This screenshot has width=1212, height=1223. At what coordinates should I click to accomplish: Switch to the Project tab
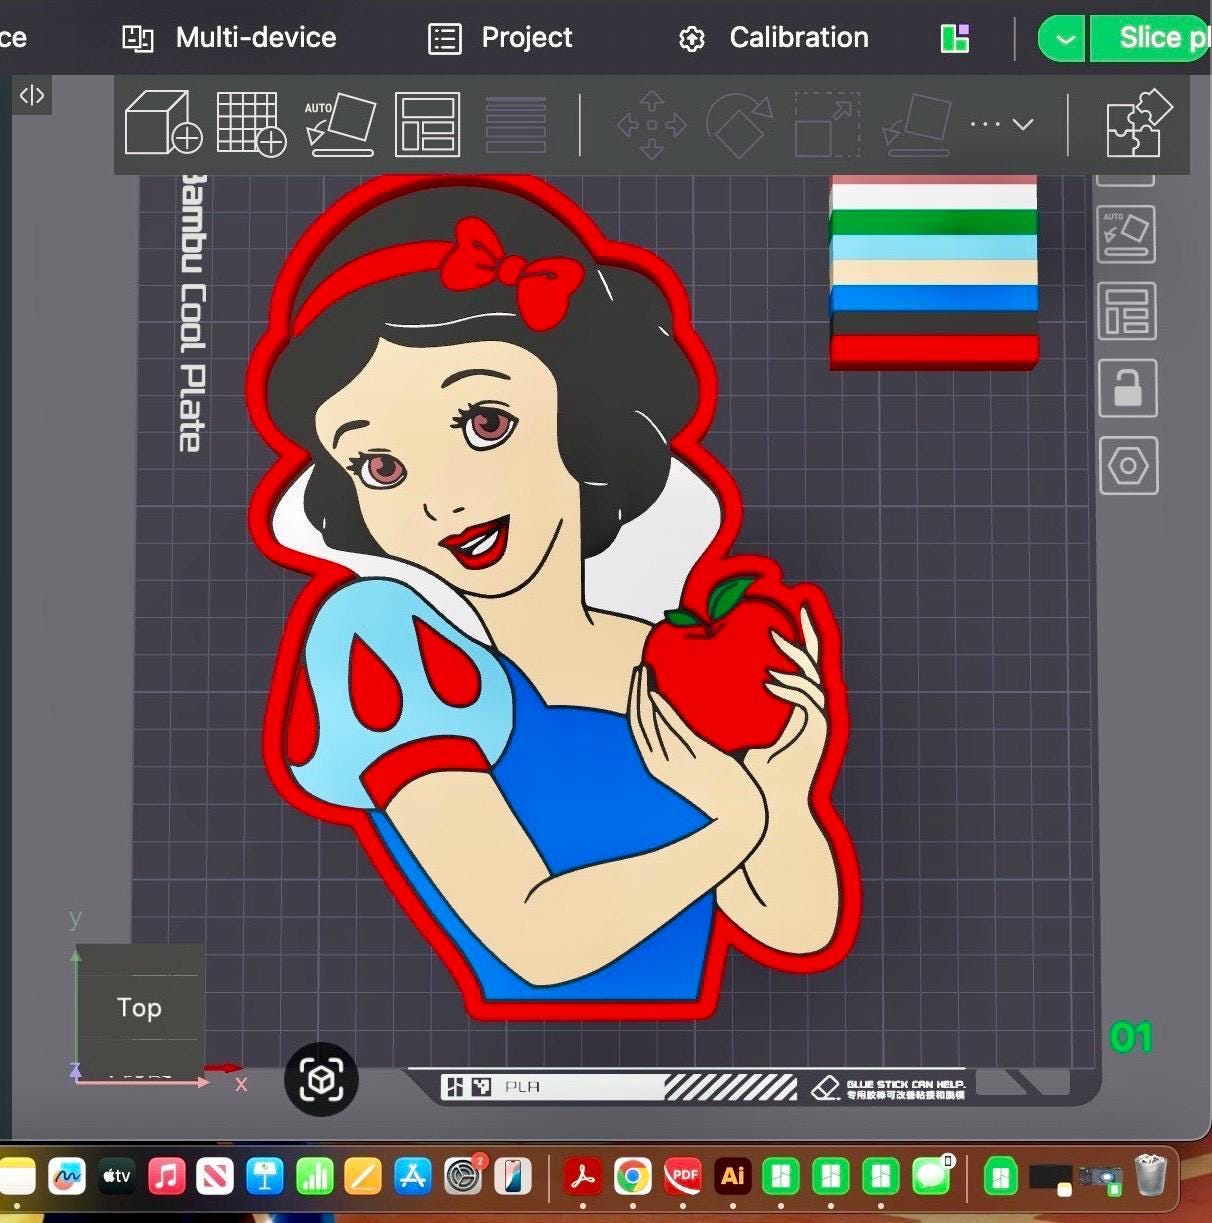(500, 38)
